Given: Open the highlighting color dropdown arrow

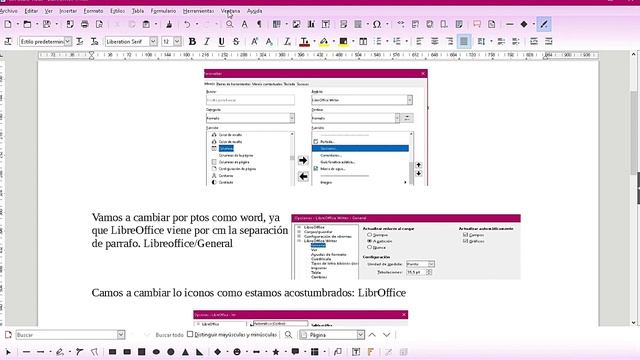Looking at the screenshot, I should point(333,42).
